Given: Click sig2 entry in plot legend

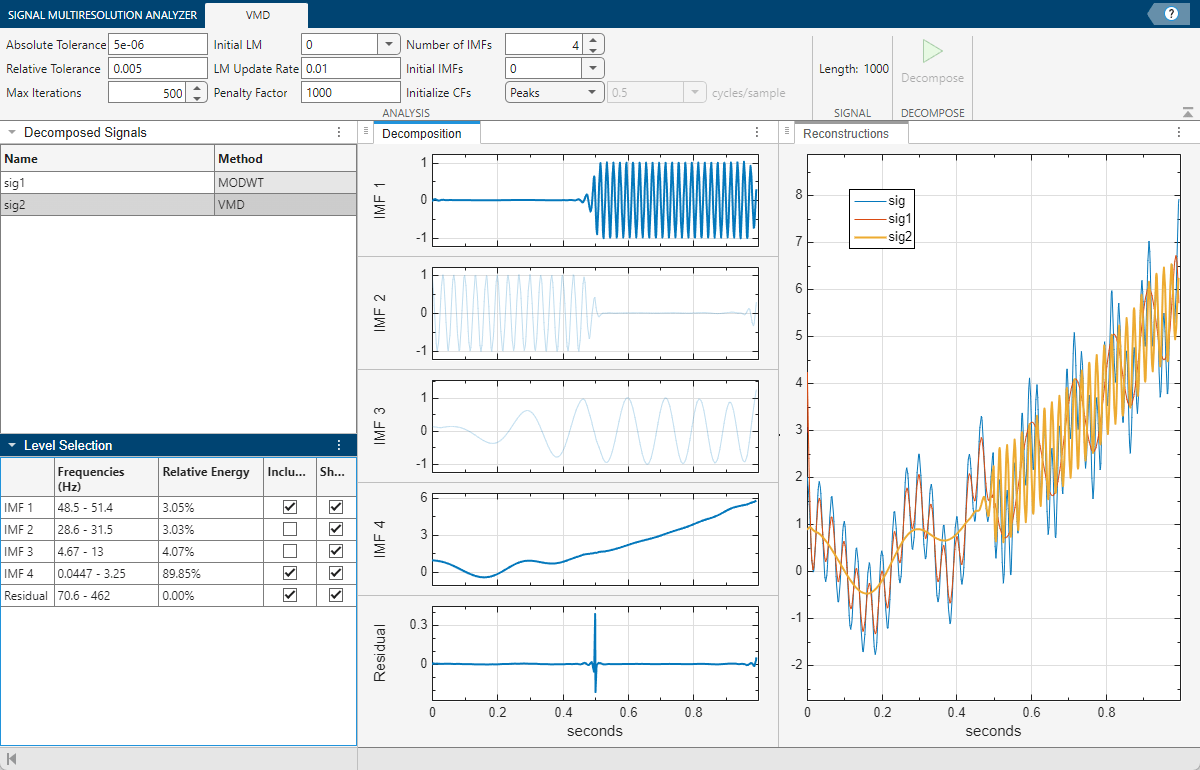Looking at the screenshot, I should tap(900, 236).
